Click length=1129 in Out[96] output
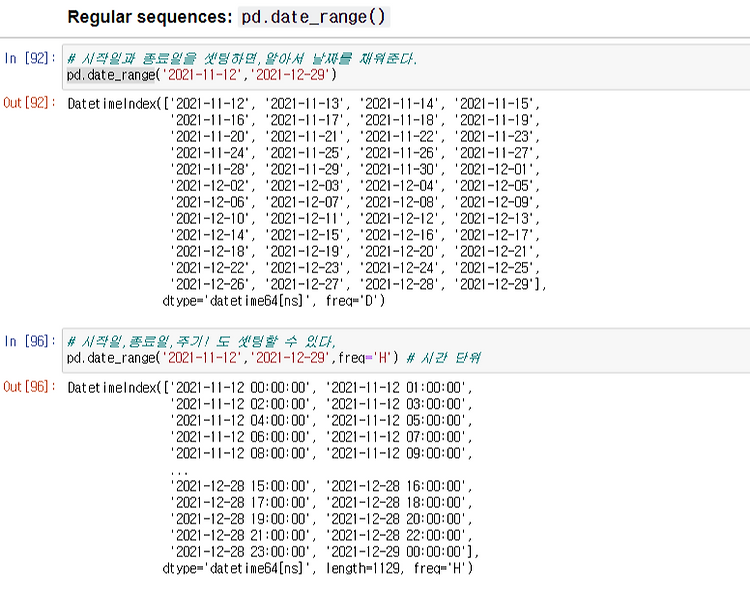The width and height of the screenshot is (750, 593). (x=363, y=568)
